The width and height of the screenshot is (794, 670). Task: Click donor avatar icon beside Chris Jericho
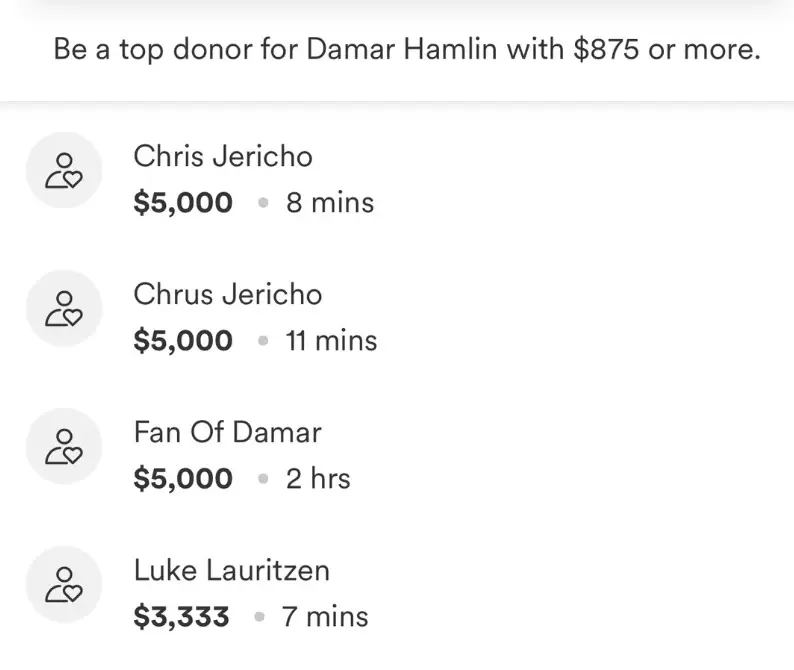coord(64,170)
